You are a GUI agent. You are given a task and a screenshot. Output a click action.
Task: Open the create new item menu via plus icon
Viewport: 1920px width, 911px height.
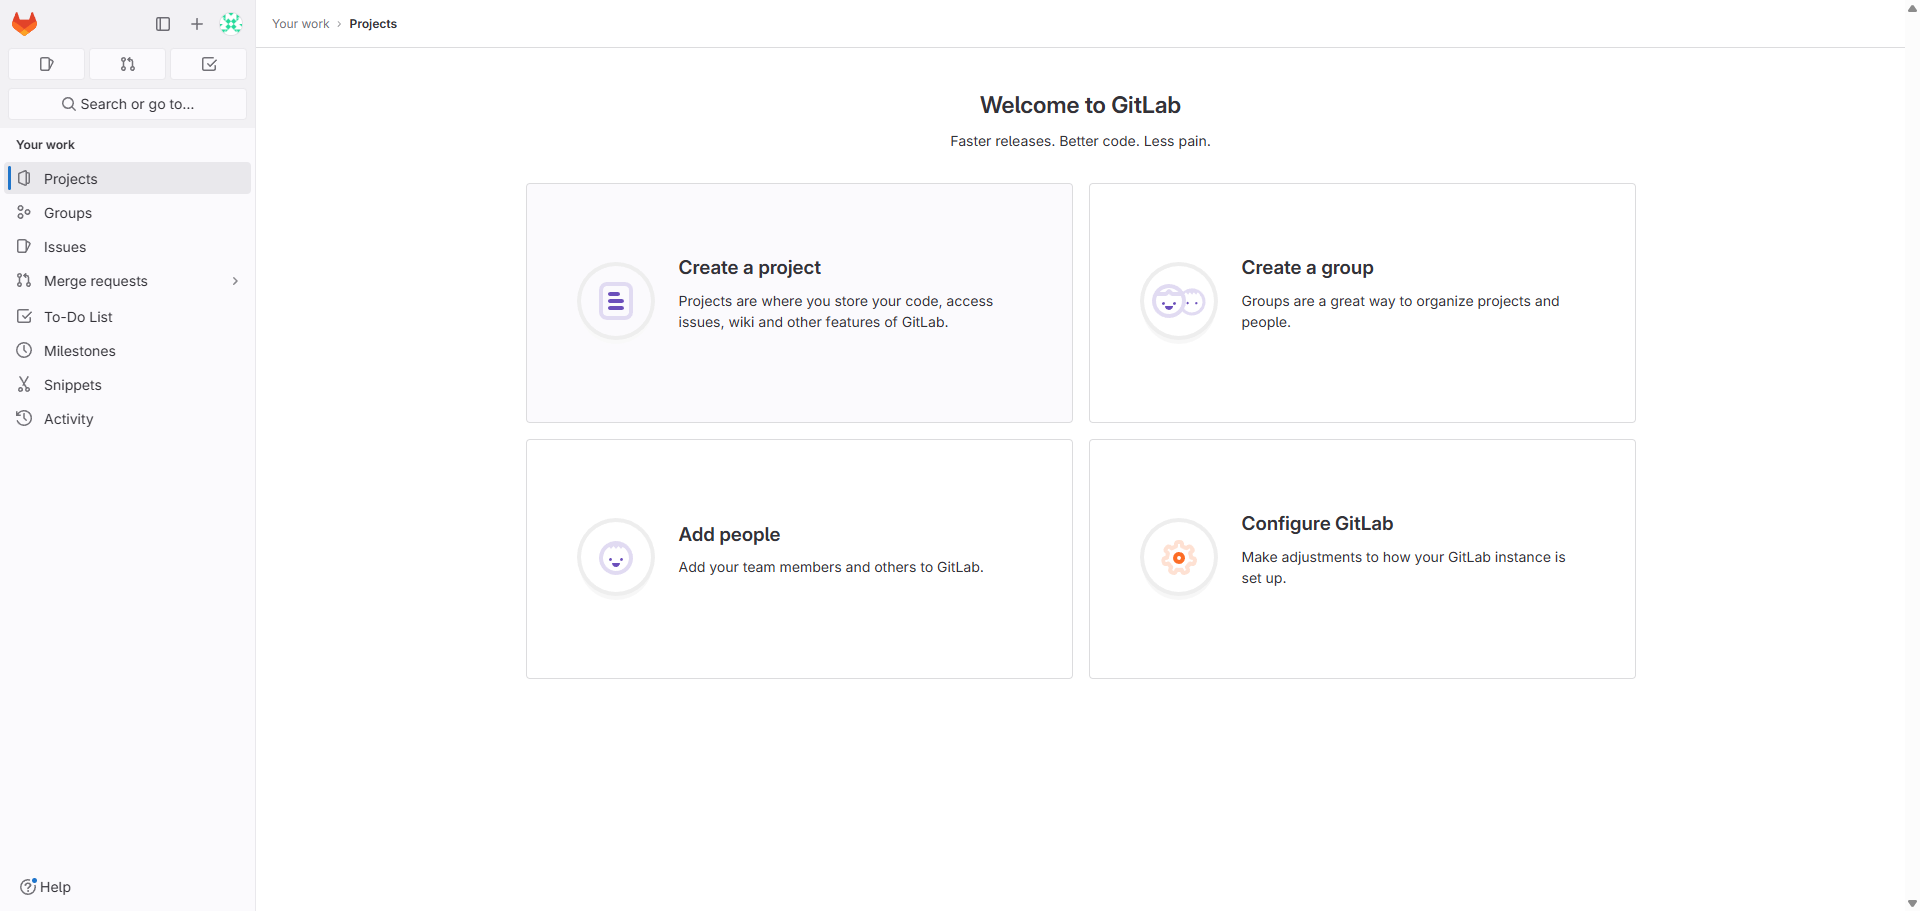(x=196, y=24)
